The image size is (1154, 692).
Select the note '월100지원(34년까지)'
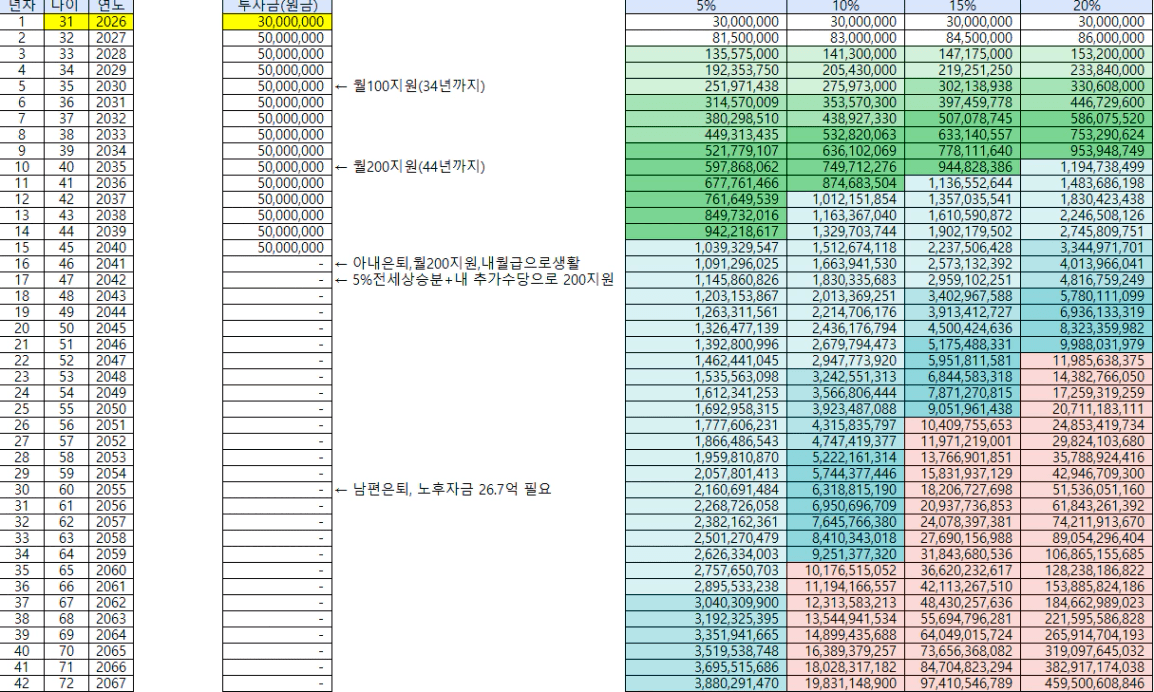419,86
